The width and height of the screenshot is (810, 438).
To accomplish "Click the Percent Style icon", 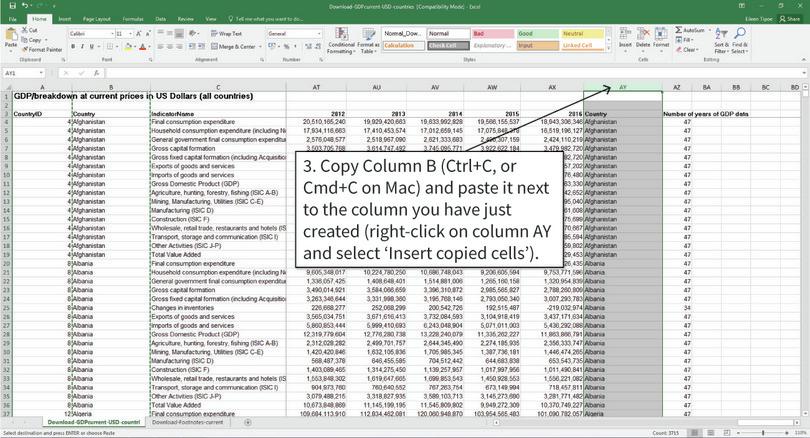I will tap(286, 46).
